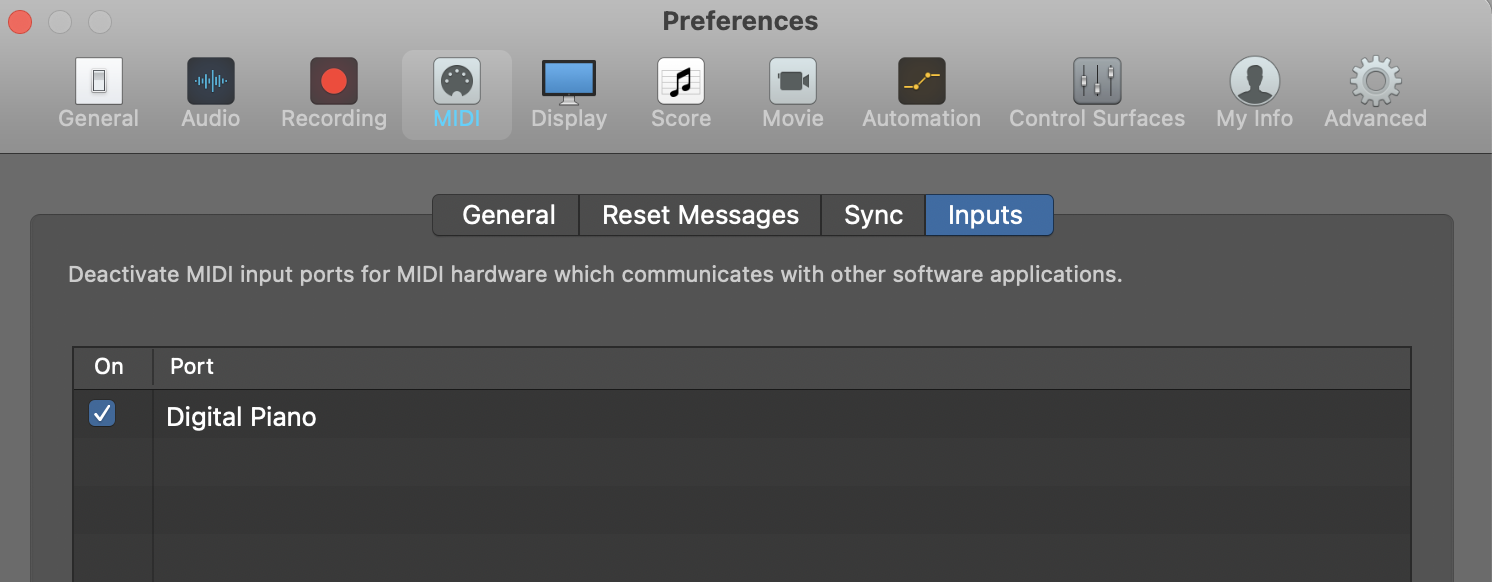Switch to the Reset Messages tab
This screenshot has height=582, width=1492.
click(x=700, y=215)
